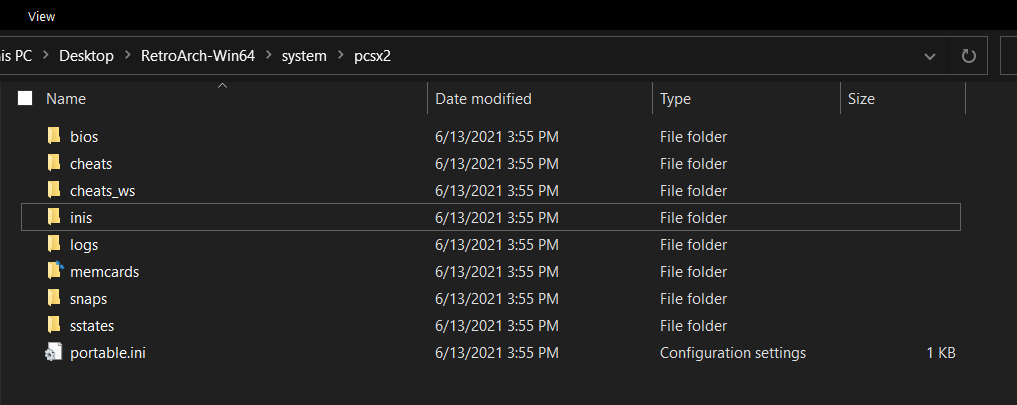The width and height of the screenshot is (1017, 405).
Task: Click the date modified of logs
Action: tap(497, 245)
